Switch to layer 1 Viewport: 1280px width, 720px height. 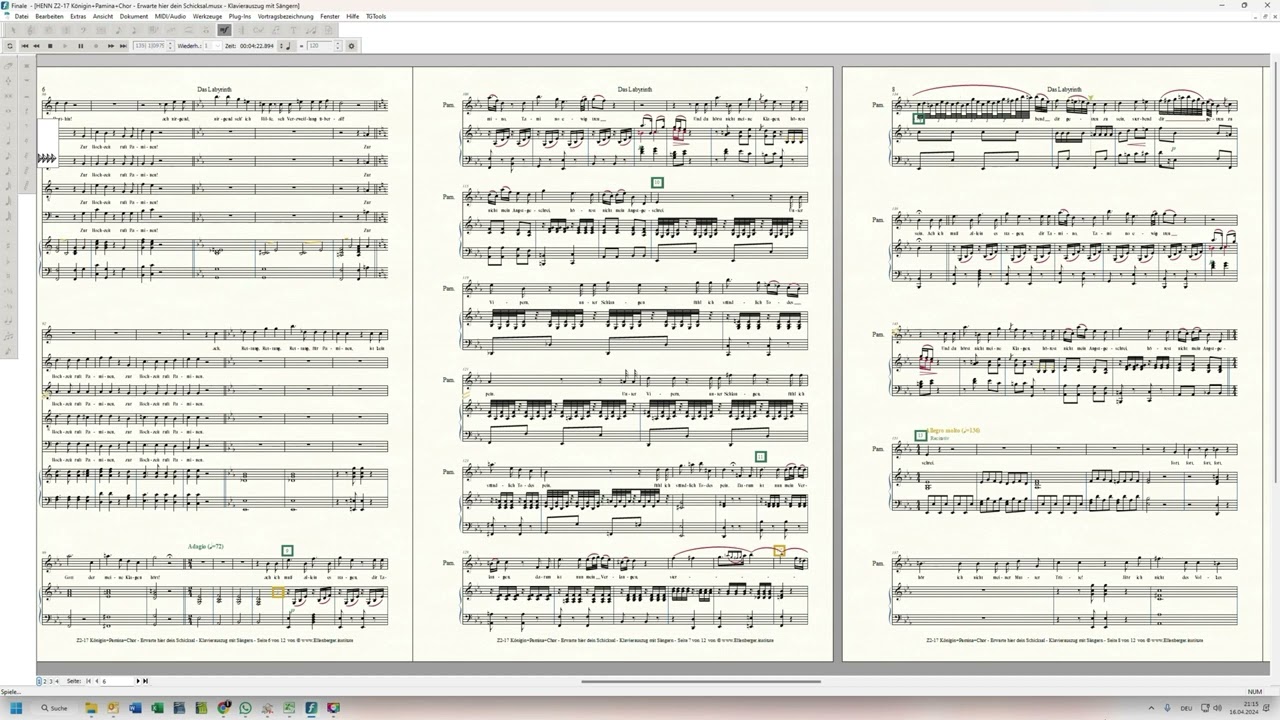[39, 681]
